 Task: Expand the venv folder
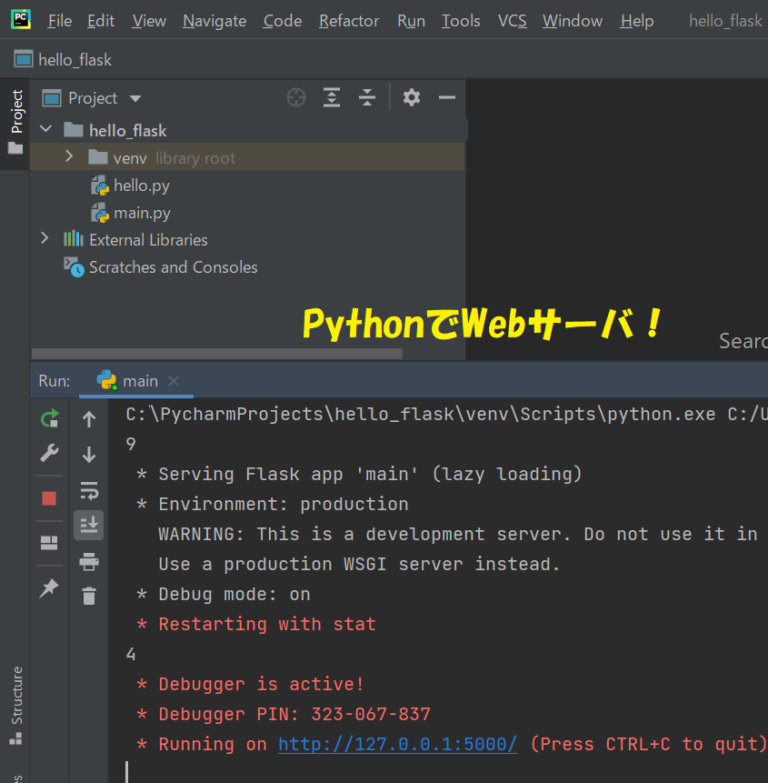[x=68, y=157]
